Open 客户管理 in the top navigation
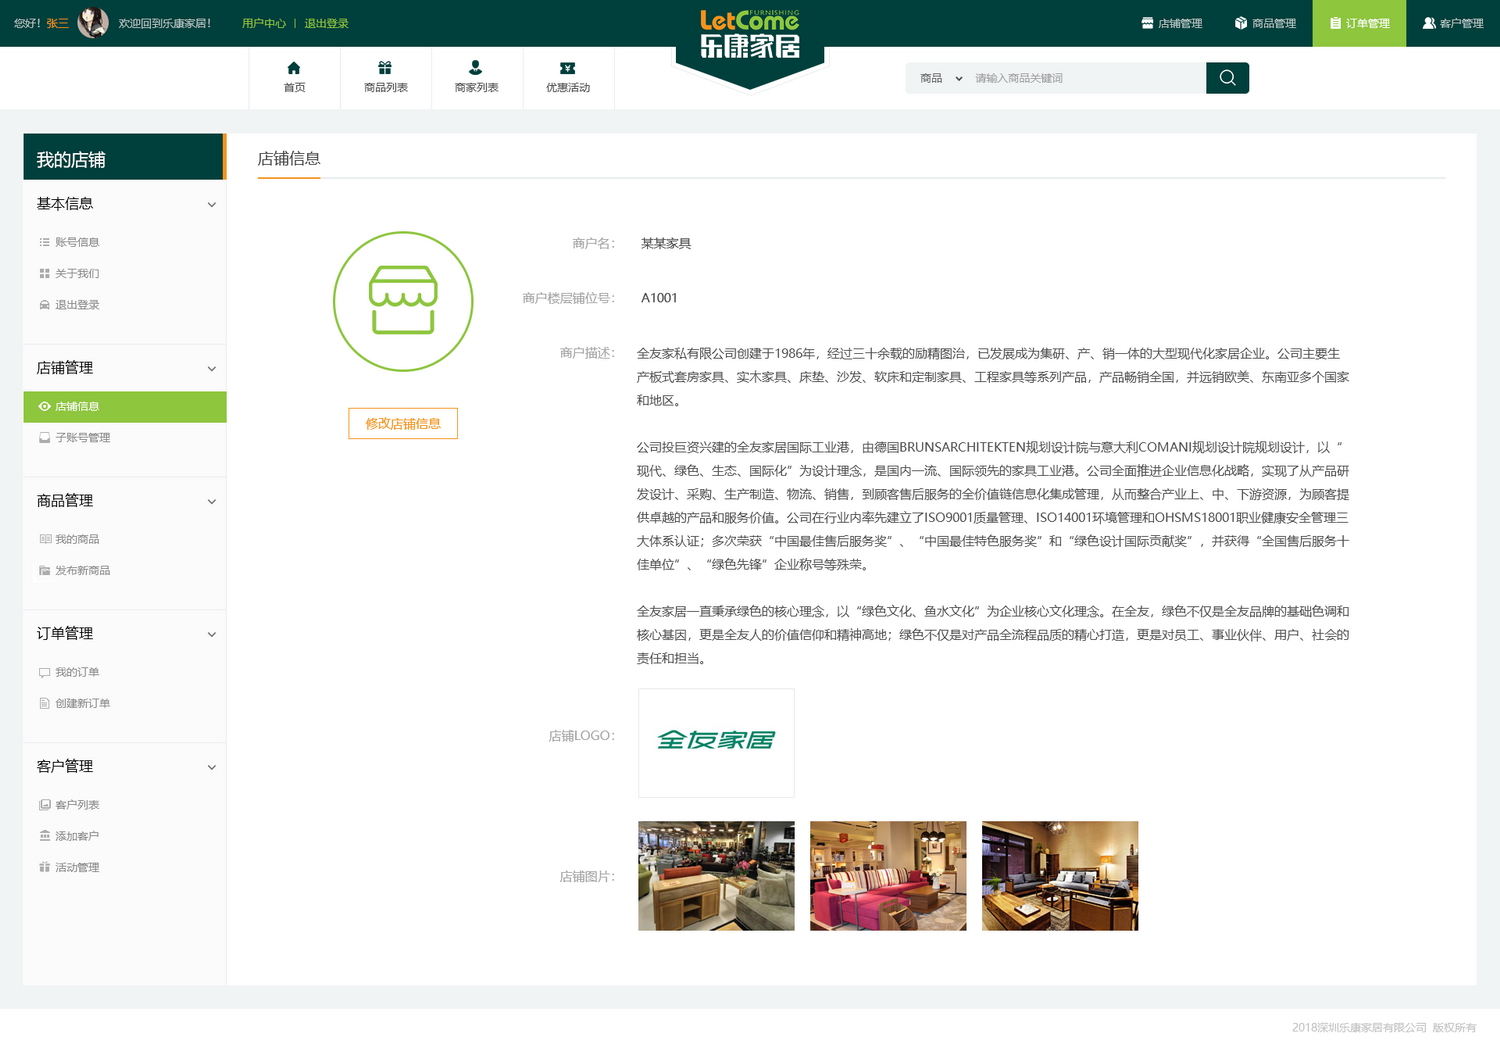The width and height of the screenshot is (1500, 1048). pos(1453,23)
